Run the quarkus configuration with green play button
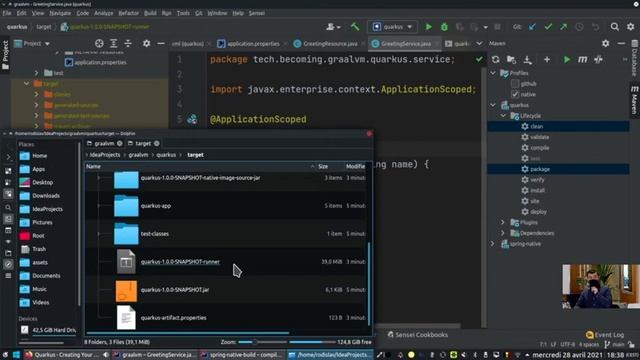The image size is (640, 360). (x=429, y=27)
